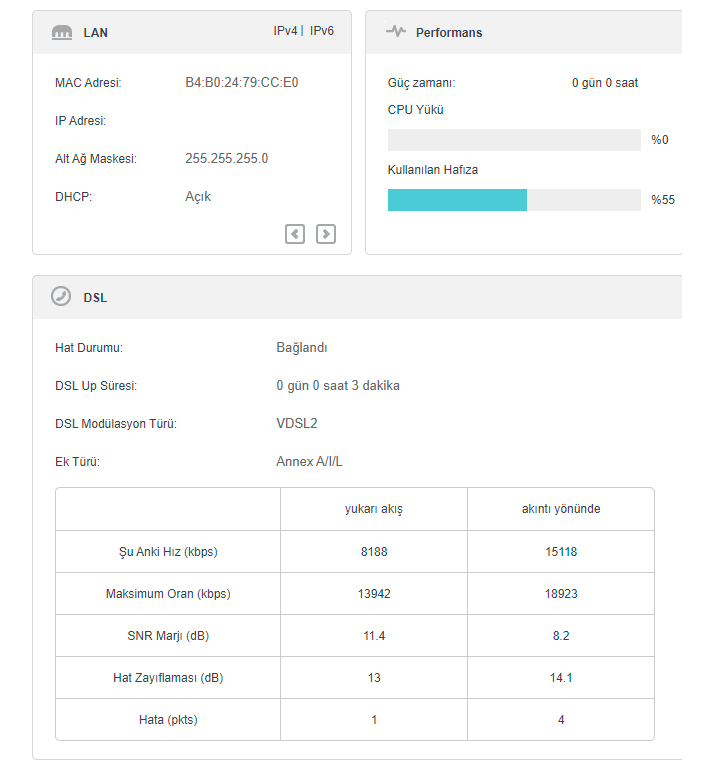Click downstream current speed 15118
The height and width of the screenshot is (764, 710).
561,552
